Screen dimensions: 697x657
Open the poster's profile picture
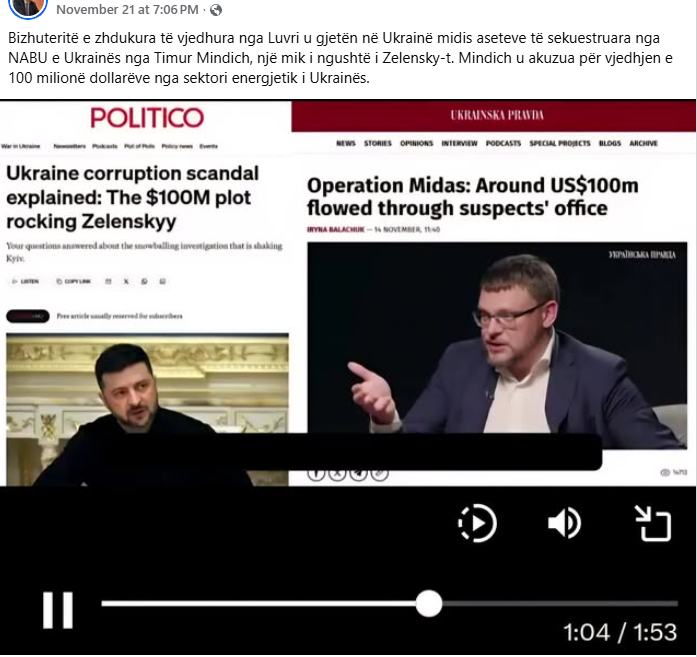(28, 7)
